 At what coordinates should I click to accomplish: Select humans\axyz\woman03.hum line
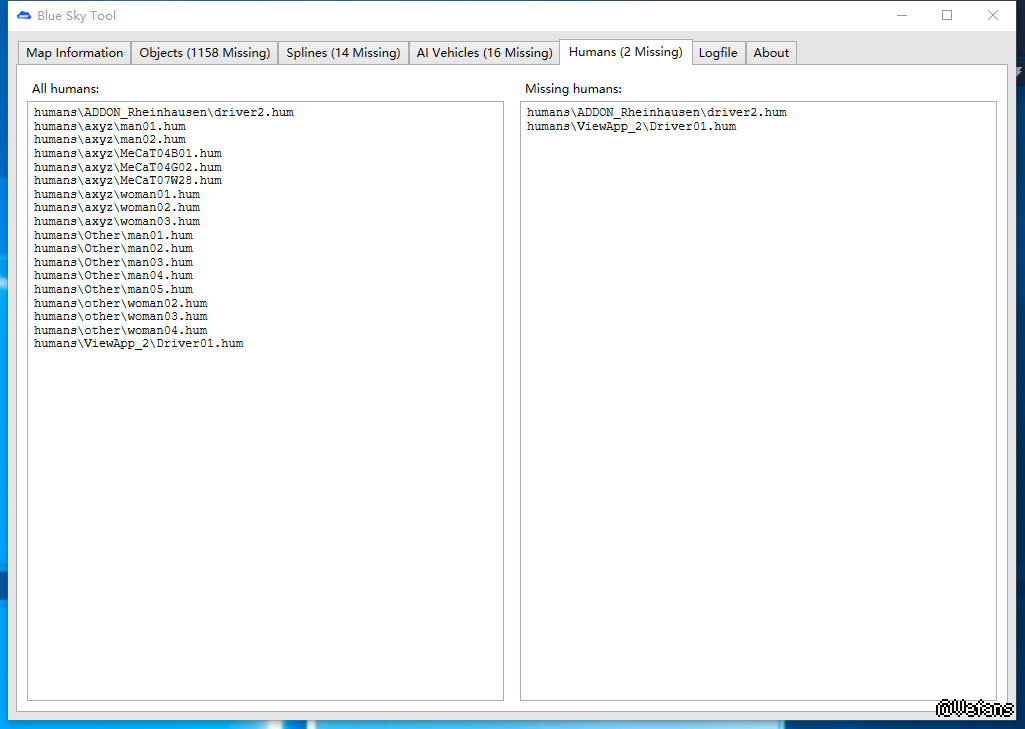pyautogui.click(x=116, y=222)
